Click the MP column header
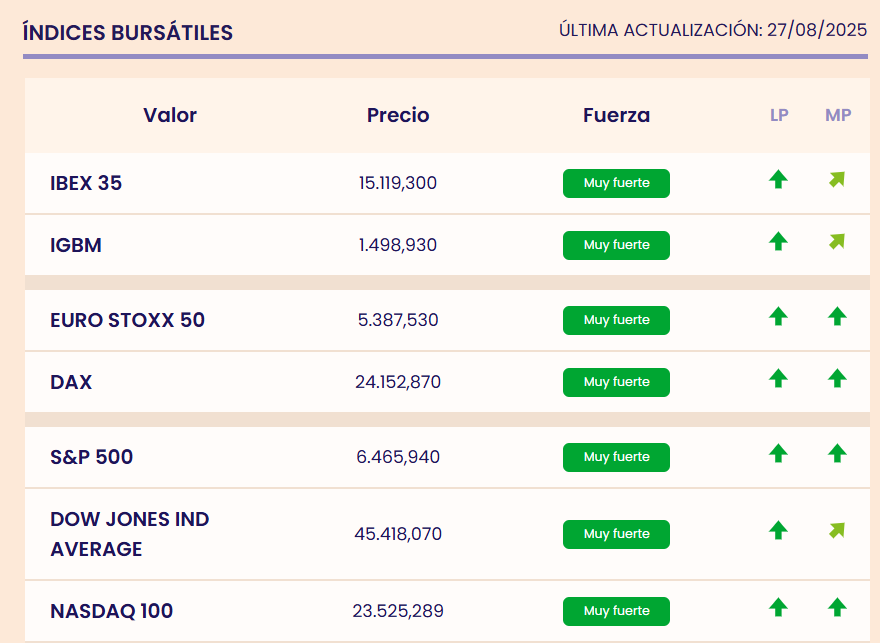Viewport: 880px width, 643px height. coord(838,115)
